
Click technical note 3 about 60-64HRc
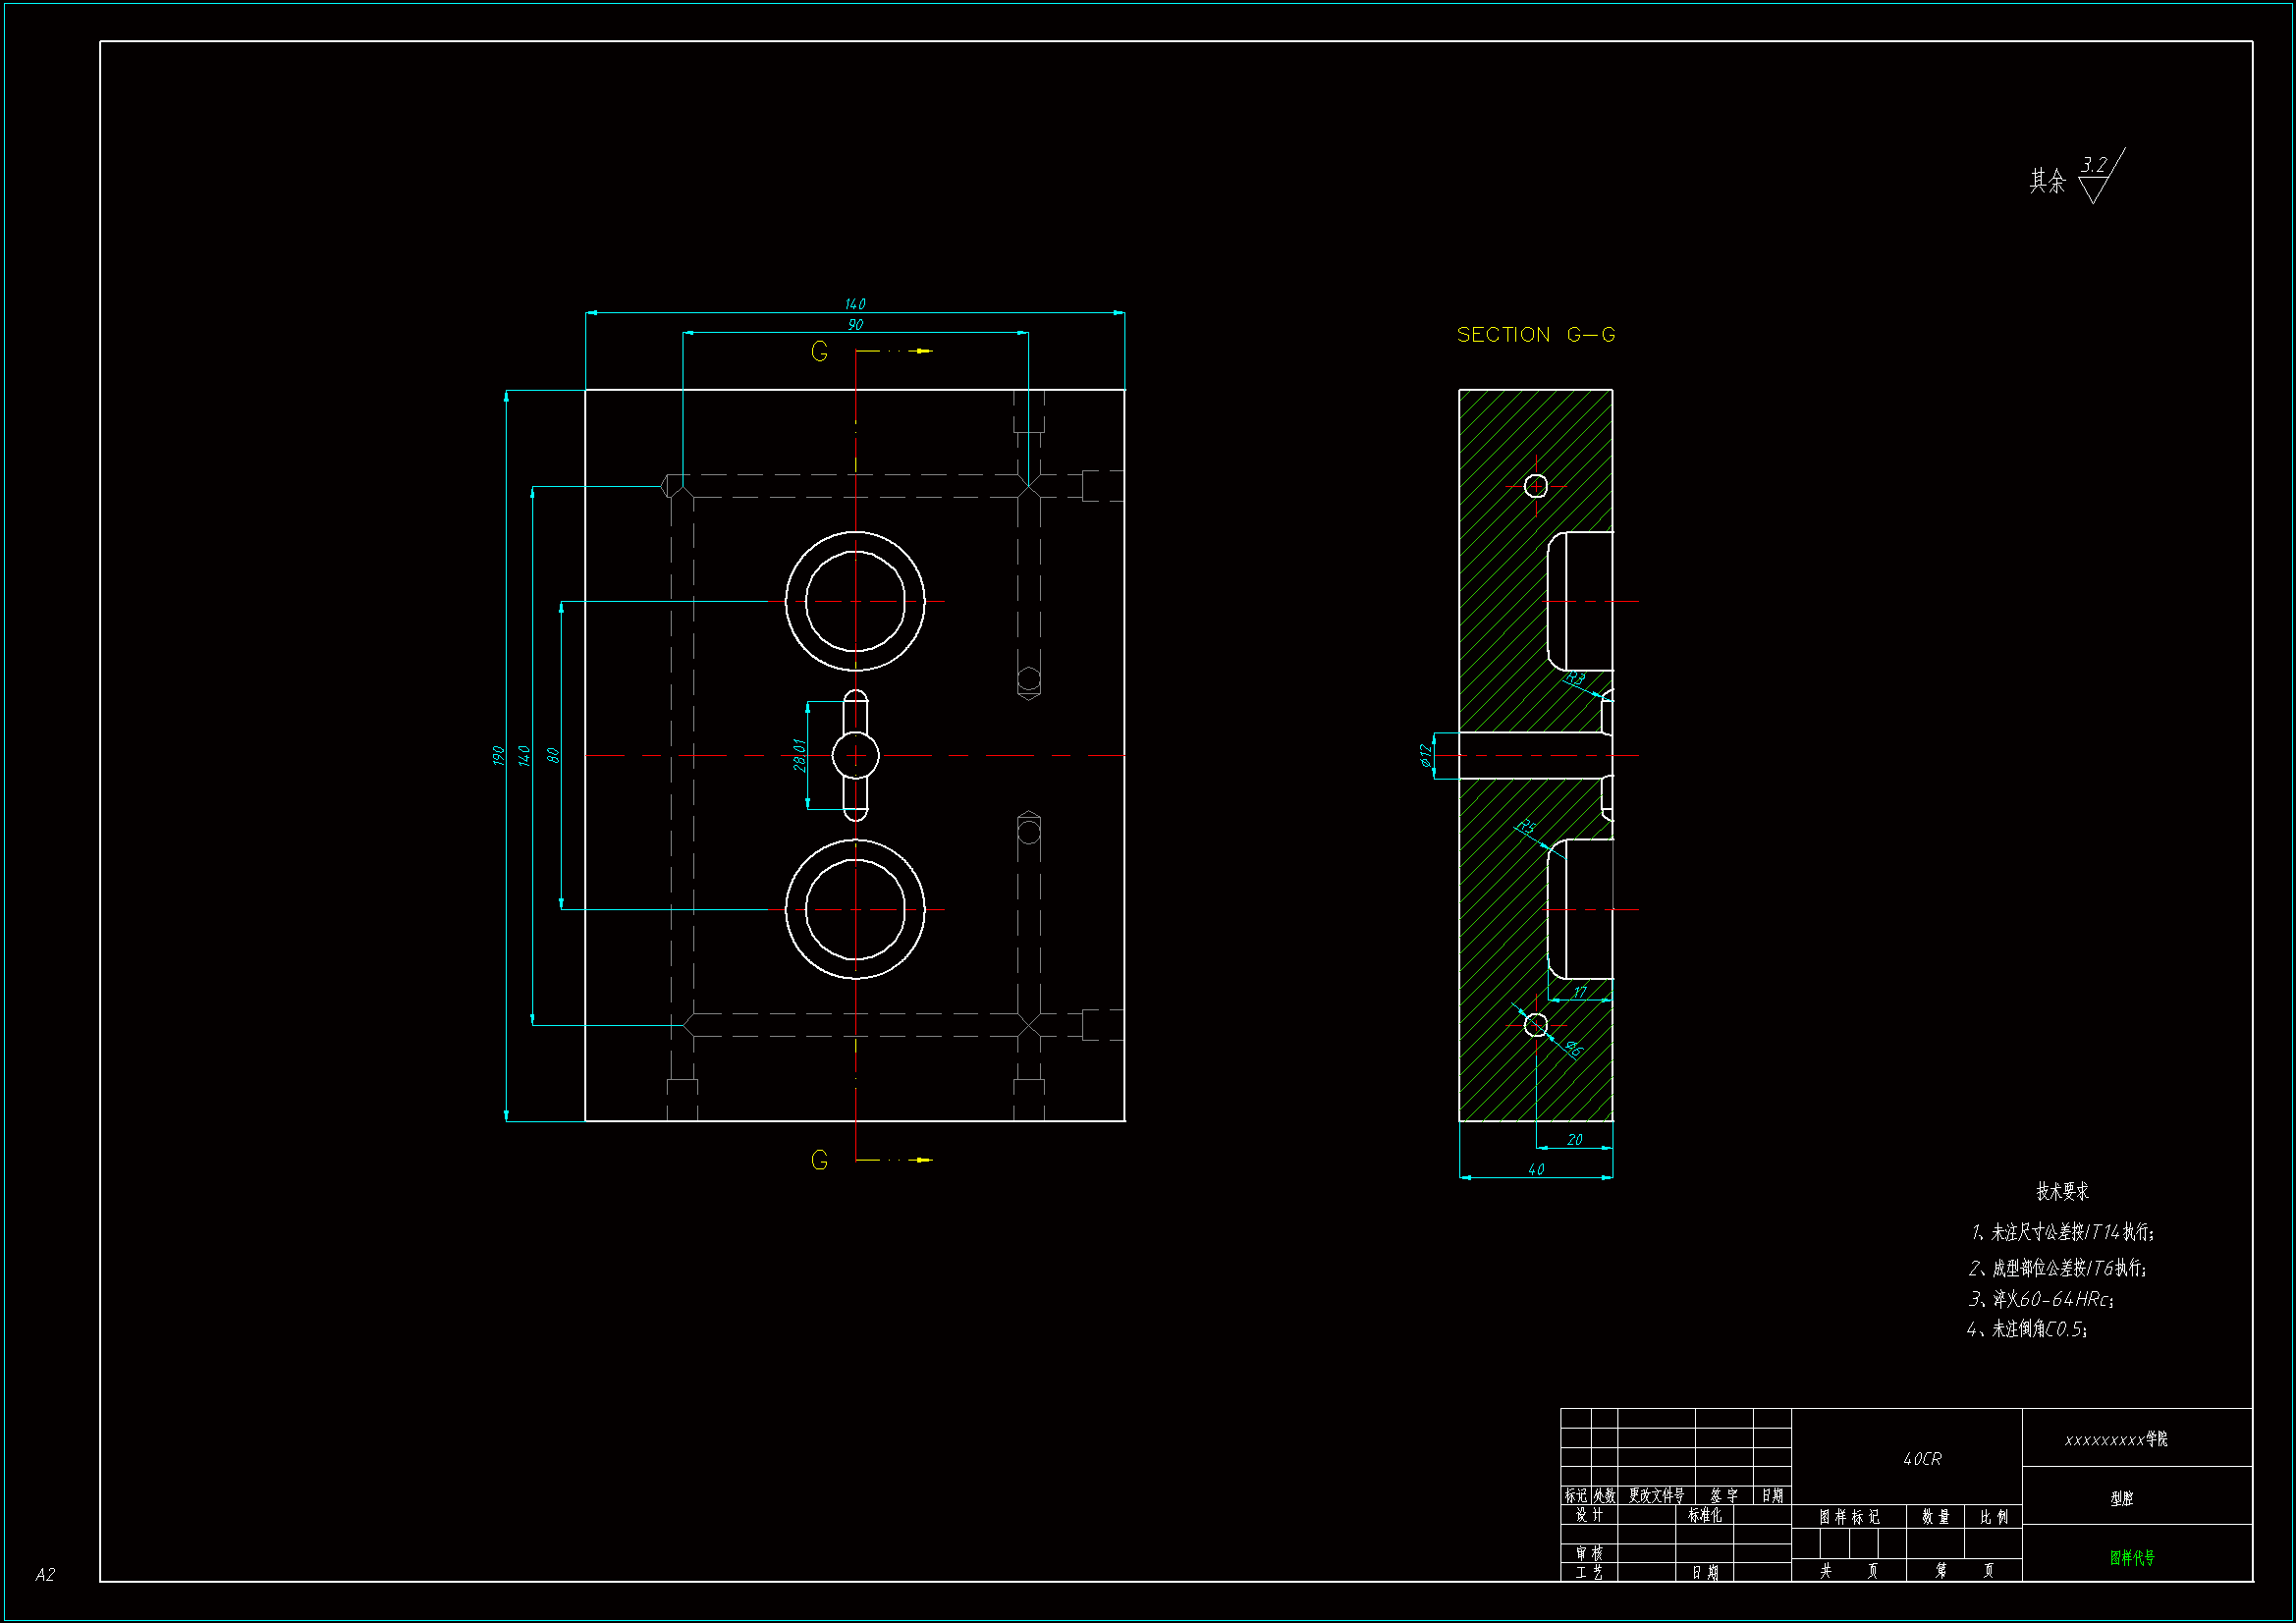2040,1299
